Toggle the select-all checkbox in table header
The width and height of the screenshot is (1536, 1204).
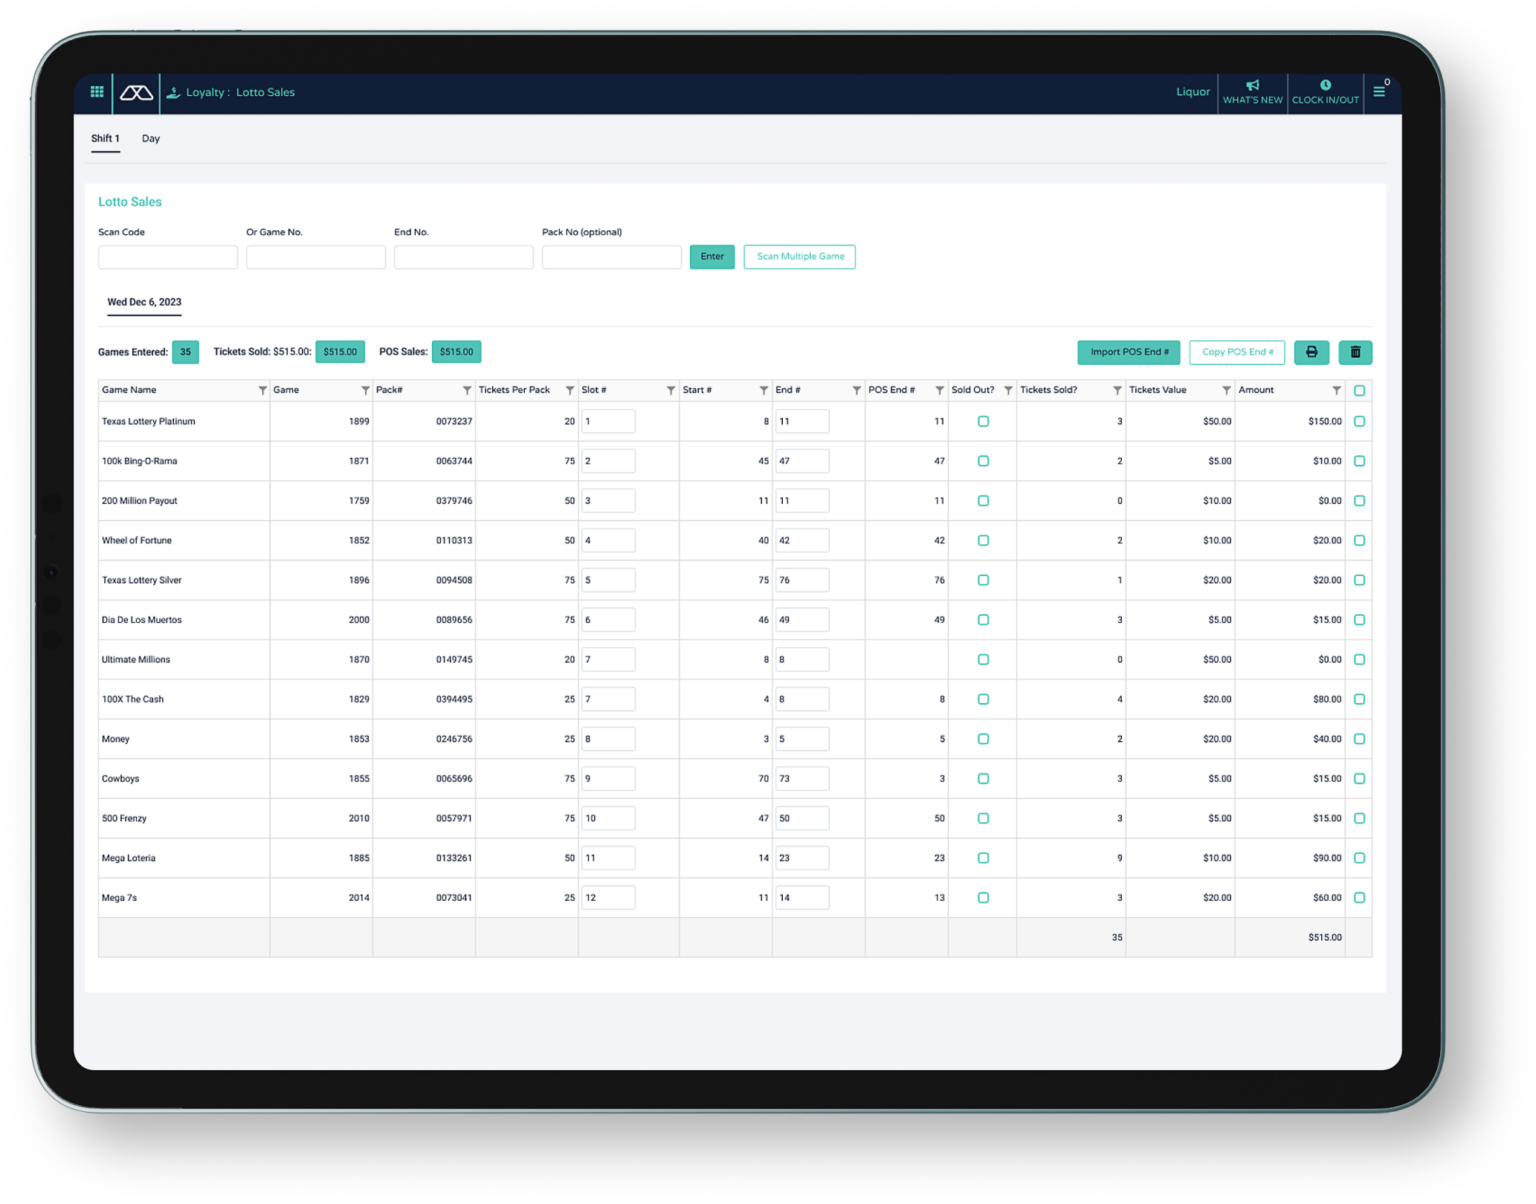pos(1359,391)
